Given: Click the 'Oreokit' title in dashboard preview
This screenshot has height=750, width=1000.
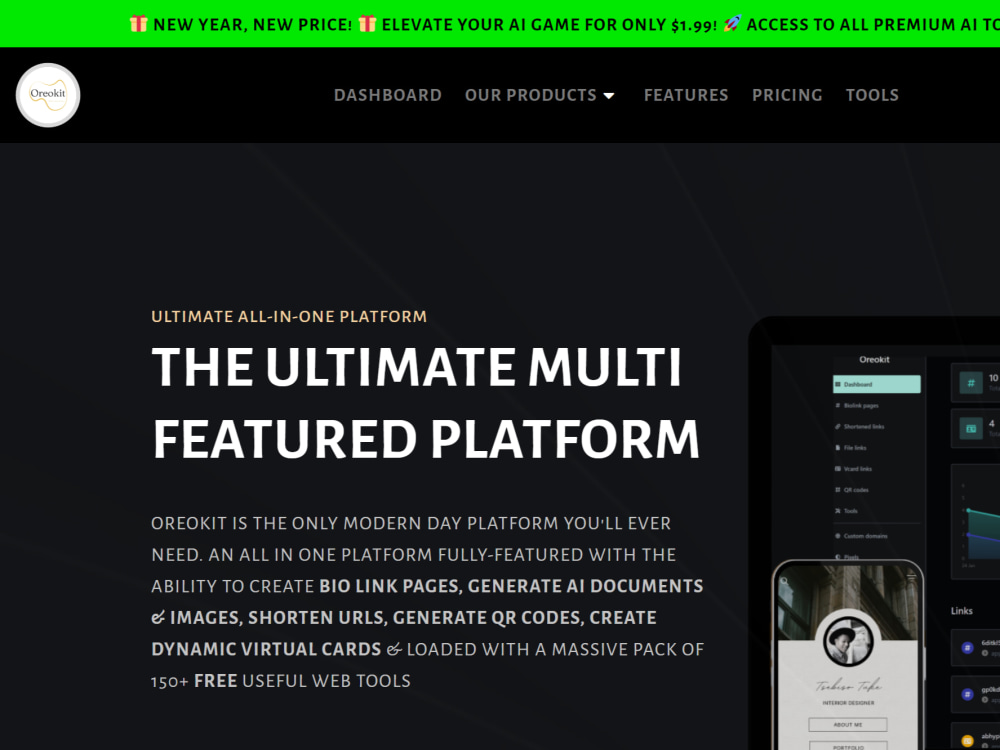Looking at the screenshot, I should point(874,360).
